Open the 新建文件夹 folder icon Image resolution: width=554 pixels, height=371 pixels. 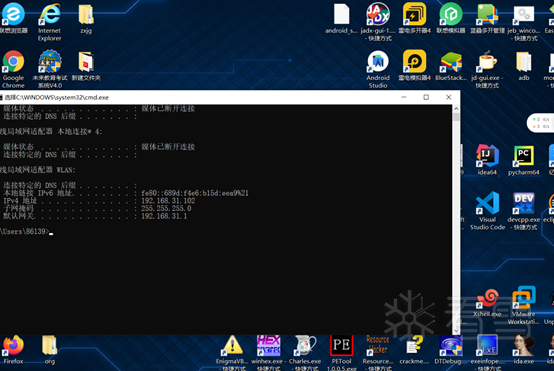86,66
